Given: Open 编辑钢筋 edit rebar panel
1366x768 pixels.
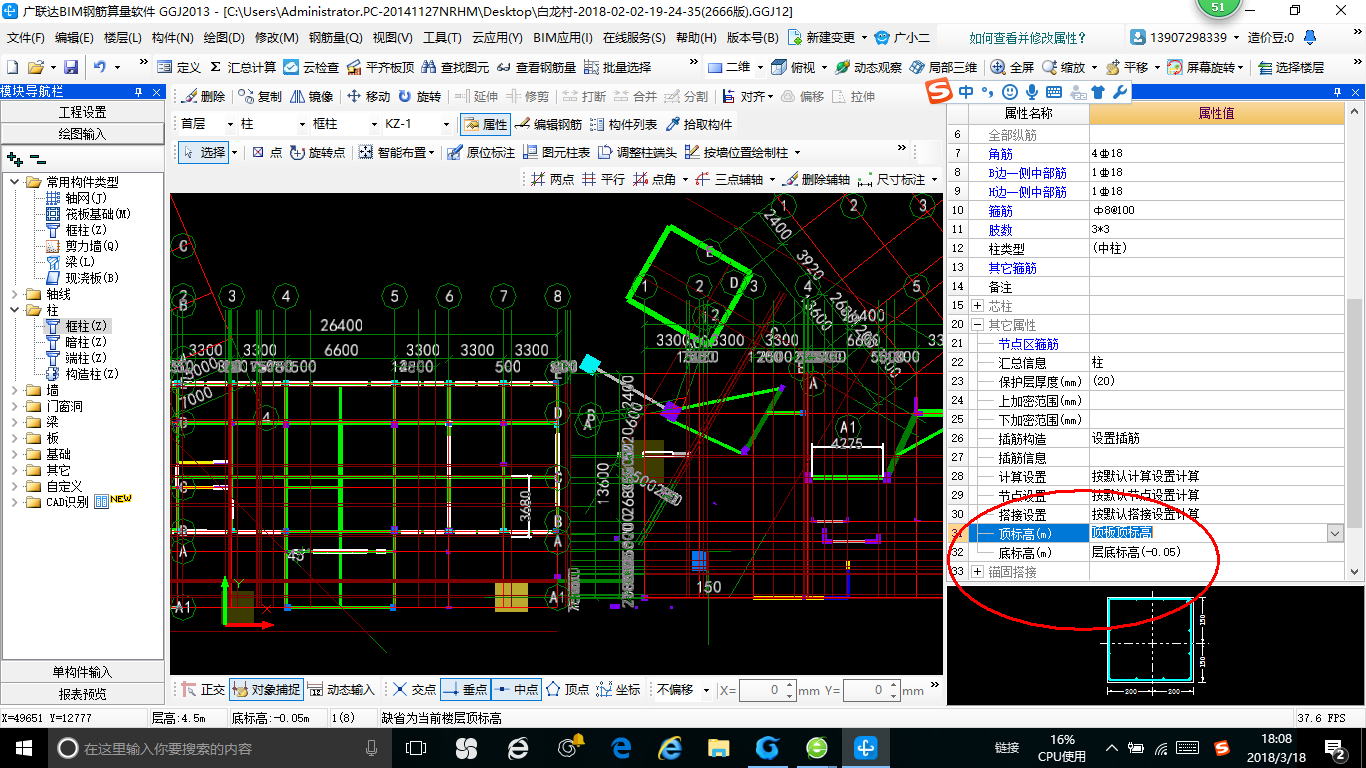Looking at the screenshot, I should tap(548, 125).
